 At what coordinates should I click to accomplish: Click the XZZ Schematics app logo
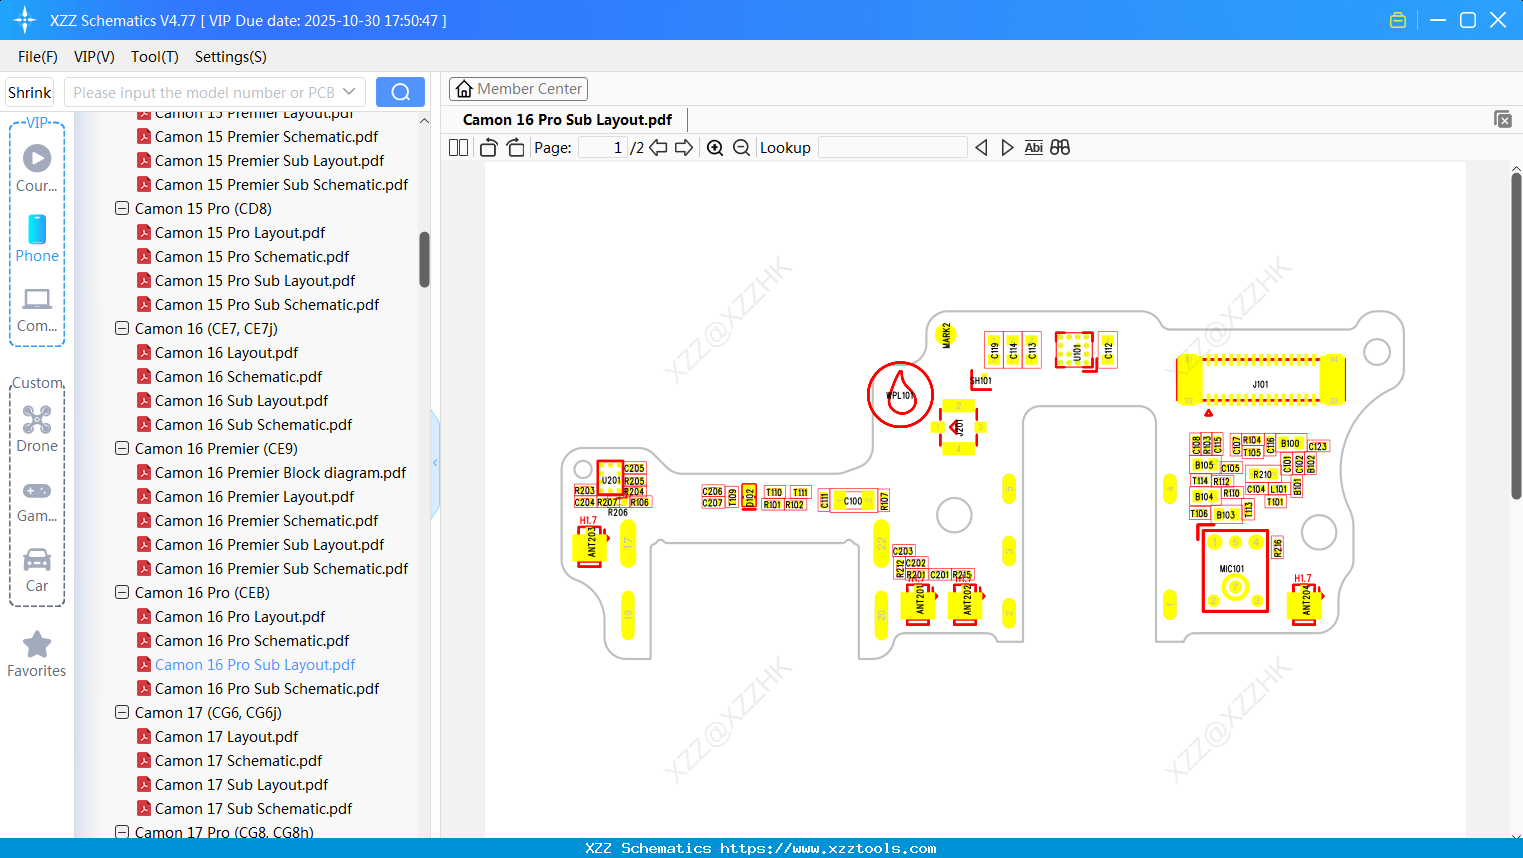(x=25, y=20)
